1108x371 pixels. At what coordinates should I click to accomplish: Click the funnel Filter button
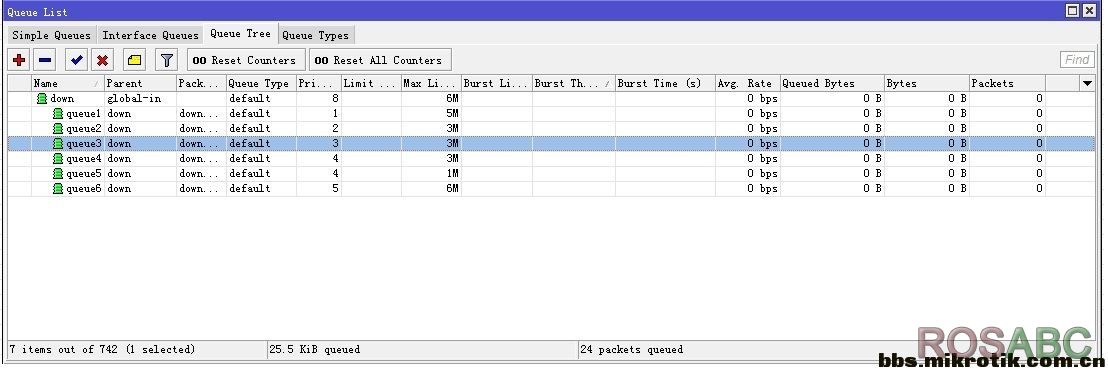click(x=167, y=60)
